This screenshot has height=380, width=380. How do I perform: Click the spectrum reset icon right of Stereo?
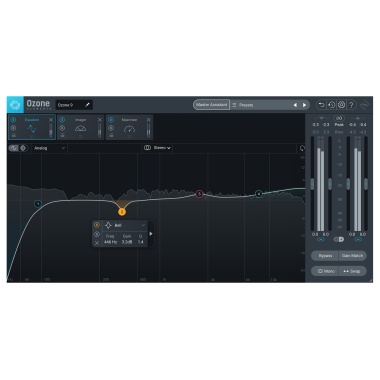coord(302,148)
